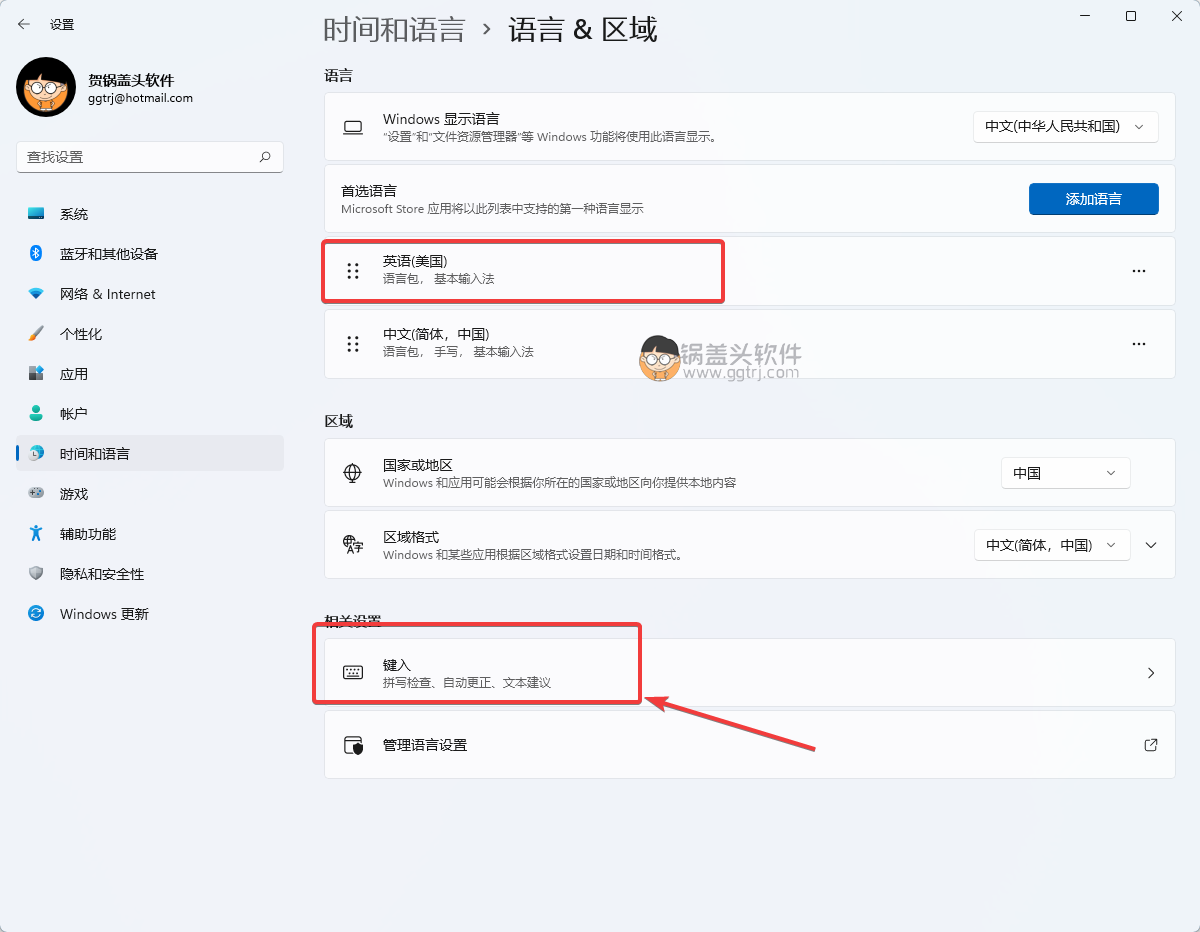The height and width of the screenshot is (932, 1200).
Task: Grab the drag handle for 英语(美国)
Action: (x=352, y=271)
